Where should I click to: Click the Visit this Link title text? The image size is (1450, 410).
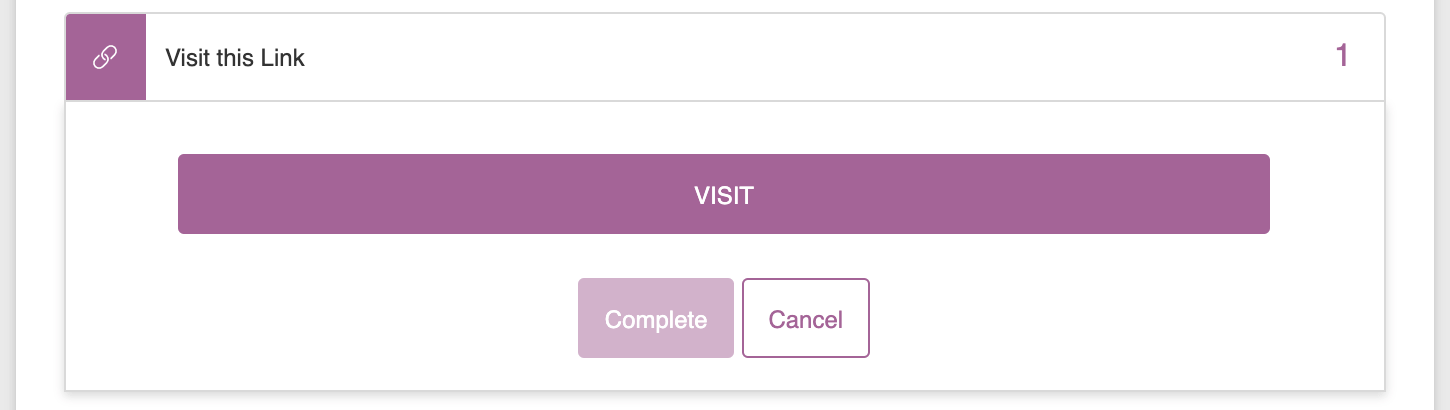click(x=235, y=58)
